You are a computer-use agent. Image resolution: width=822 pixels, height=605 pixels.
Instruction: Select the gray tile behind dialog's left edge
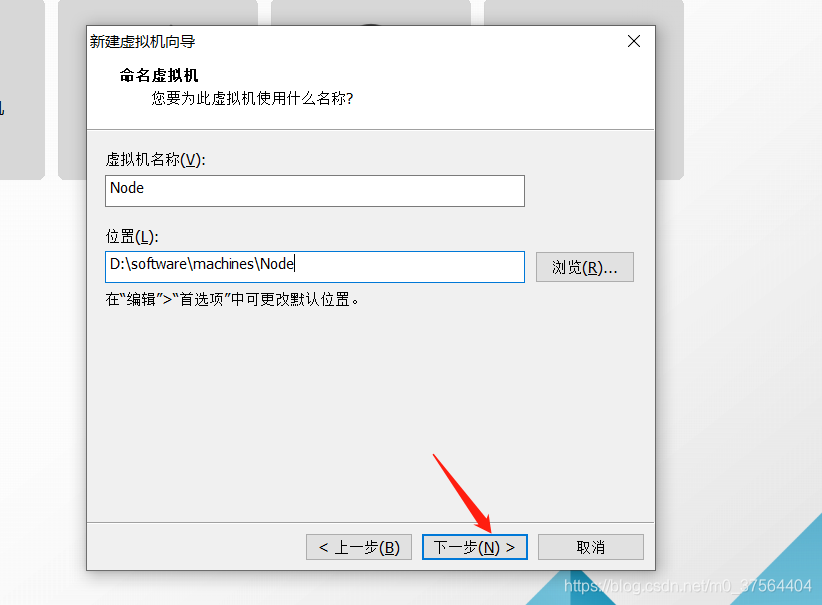pos(72,89)
